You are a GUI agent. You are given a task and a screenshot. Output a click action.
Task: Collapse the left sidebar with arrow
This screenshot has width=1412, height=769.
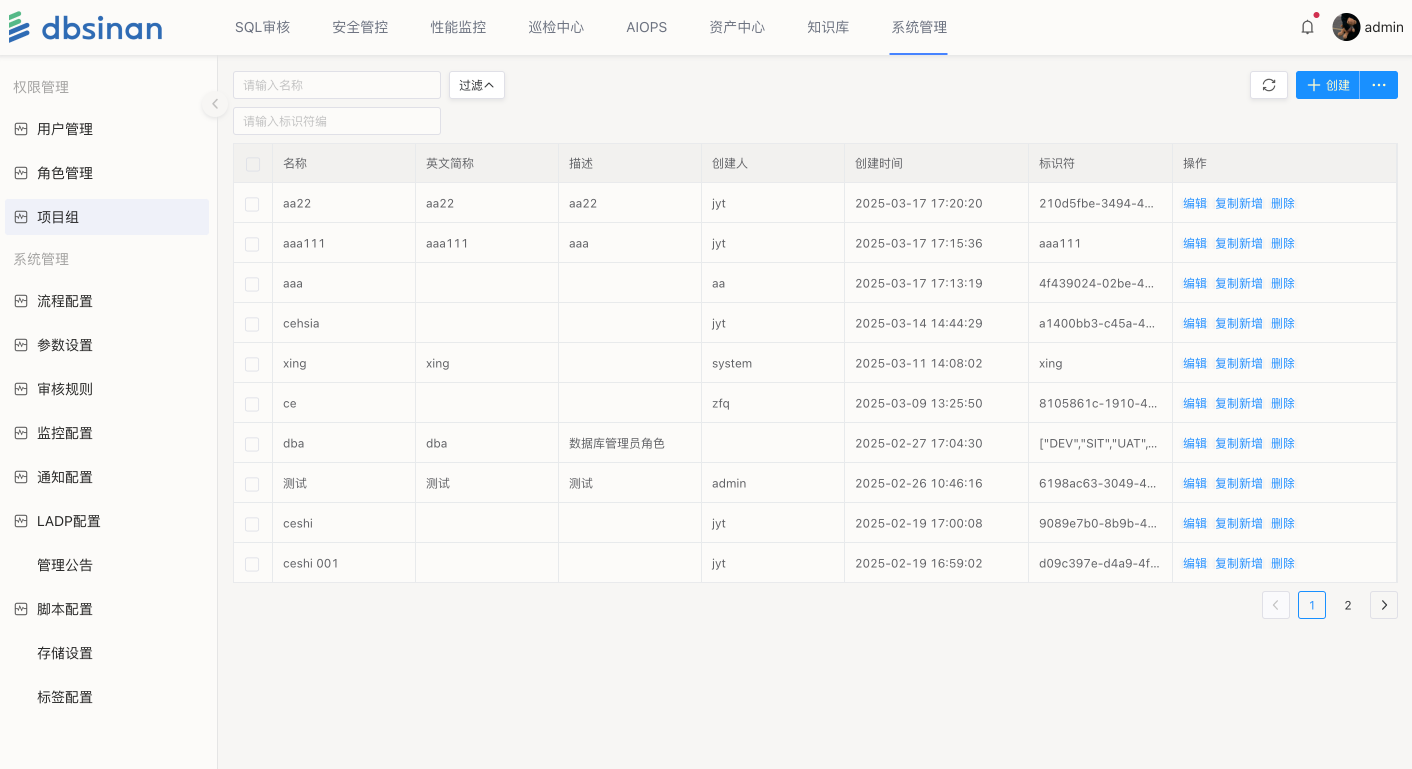click(214, 104)
